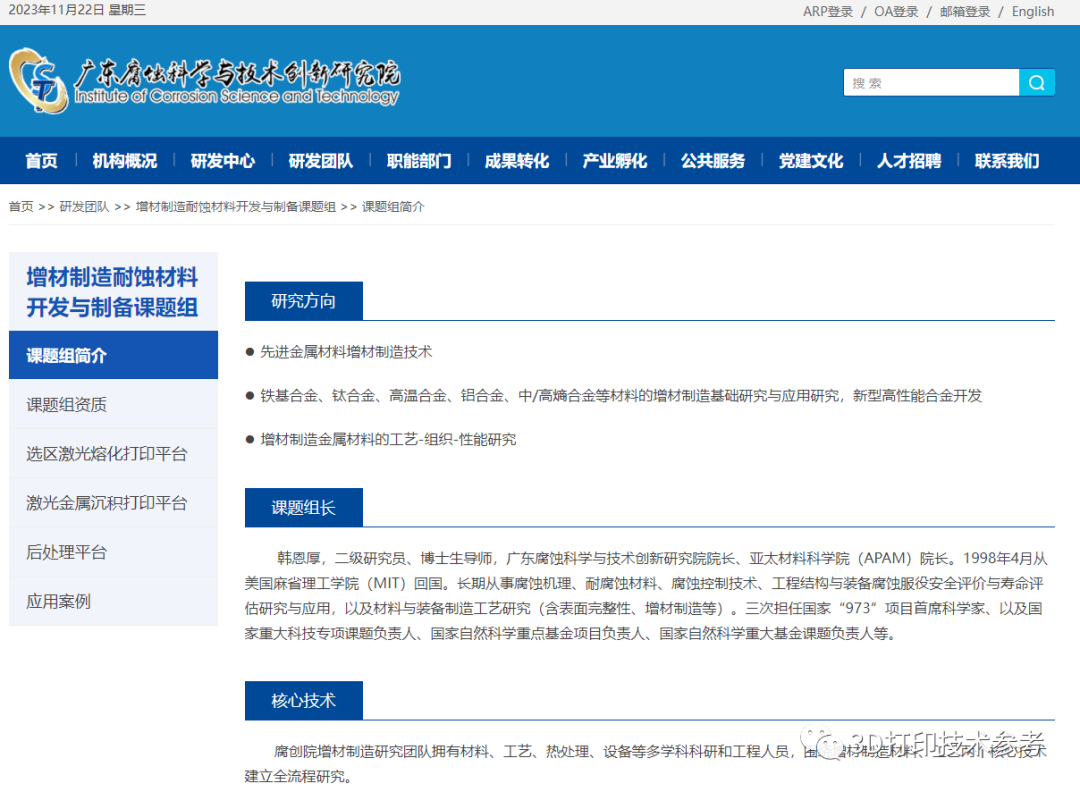Open 公共服务 navigation item
Screen dimensions: 1080x792
(713, 161)
